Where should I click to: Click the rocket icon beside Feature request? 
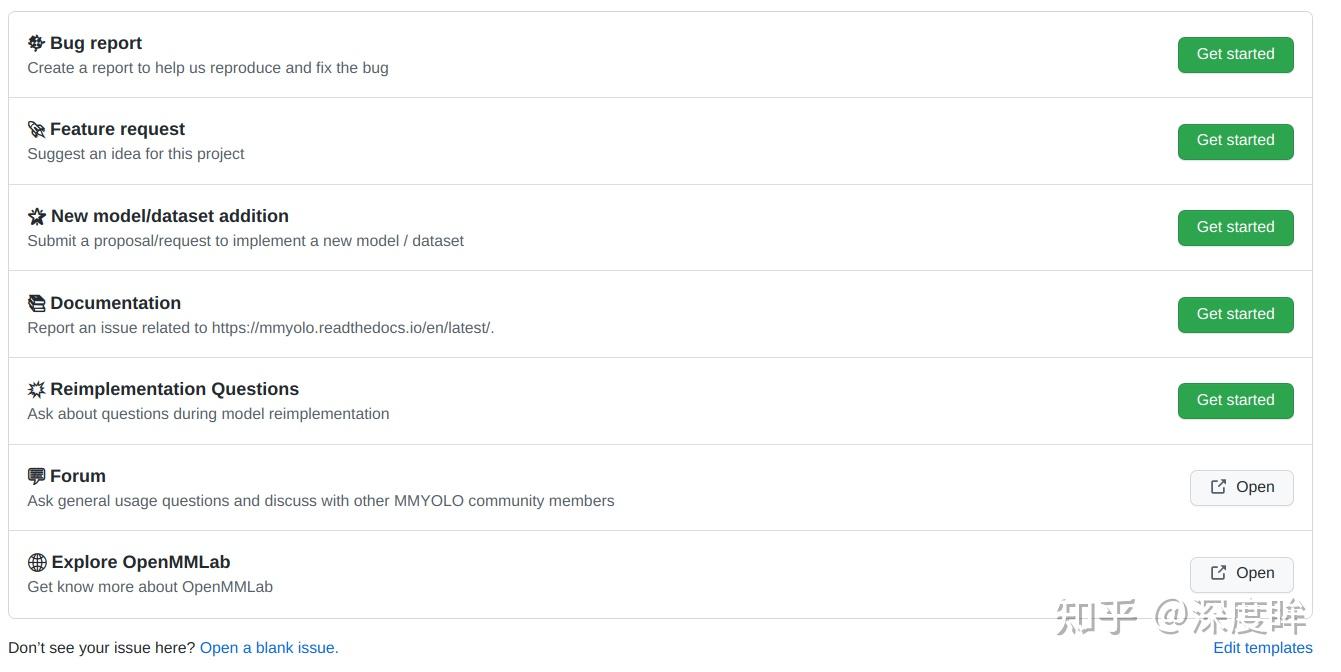click(x=36, y=129)
